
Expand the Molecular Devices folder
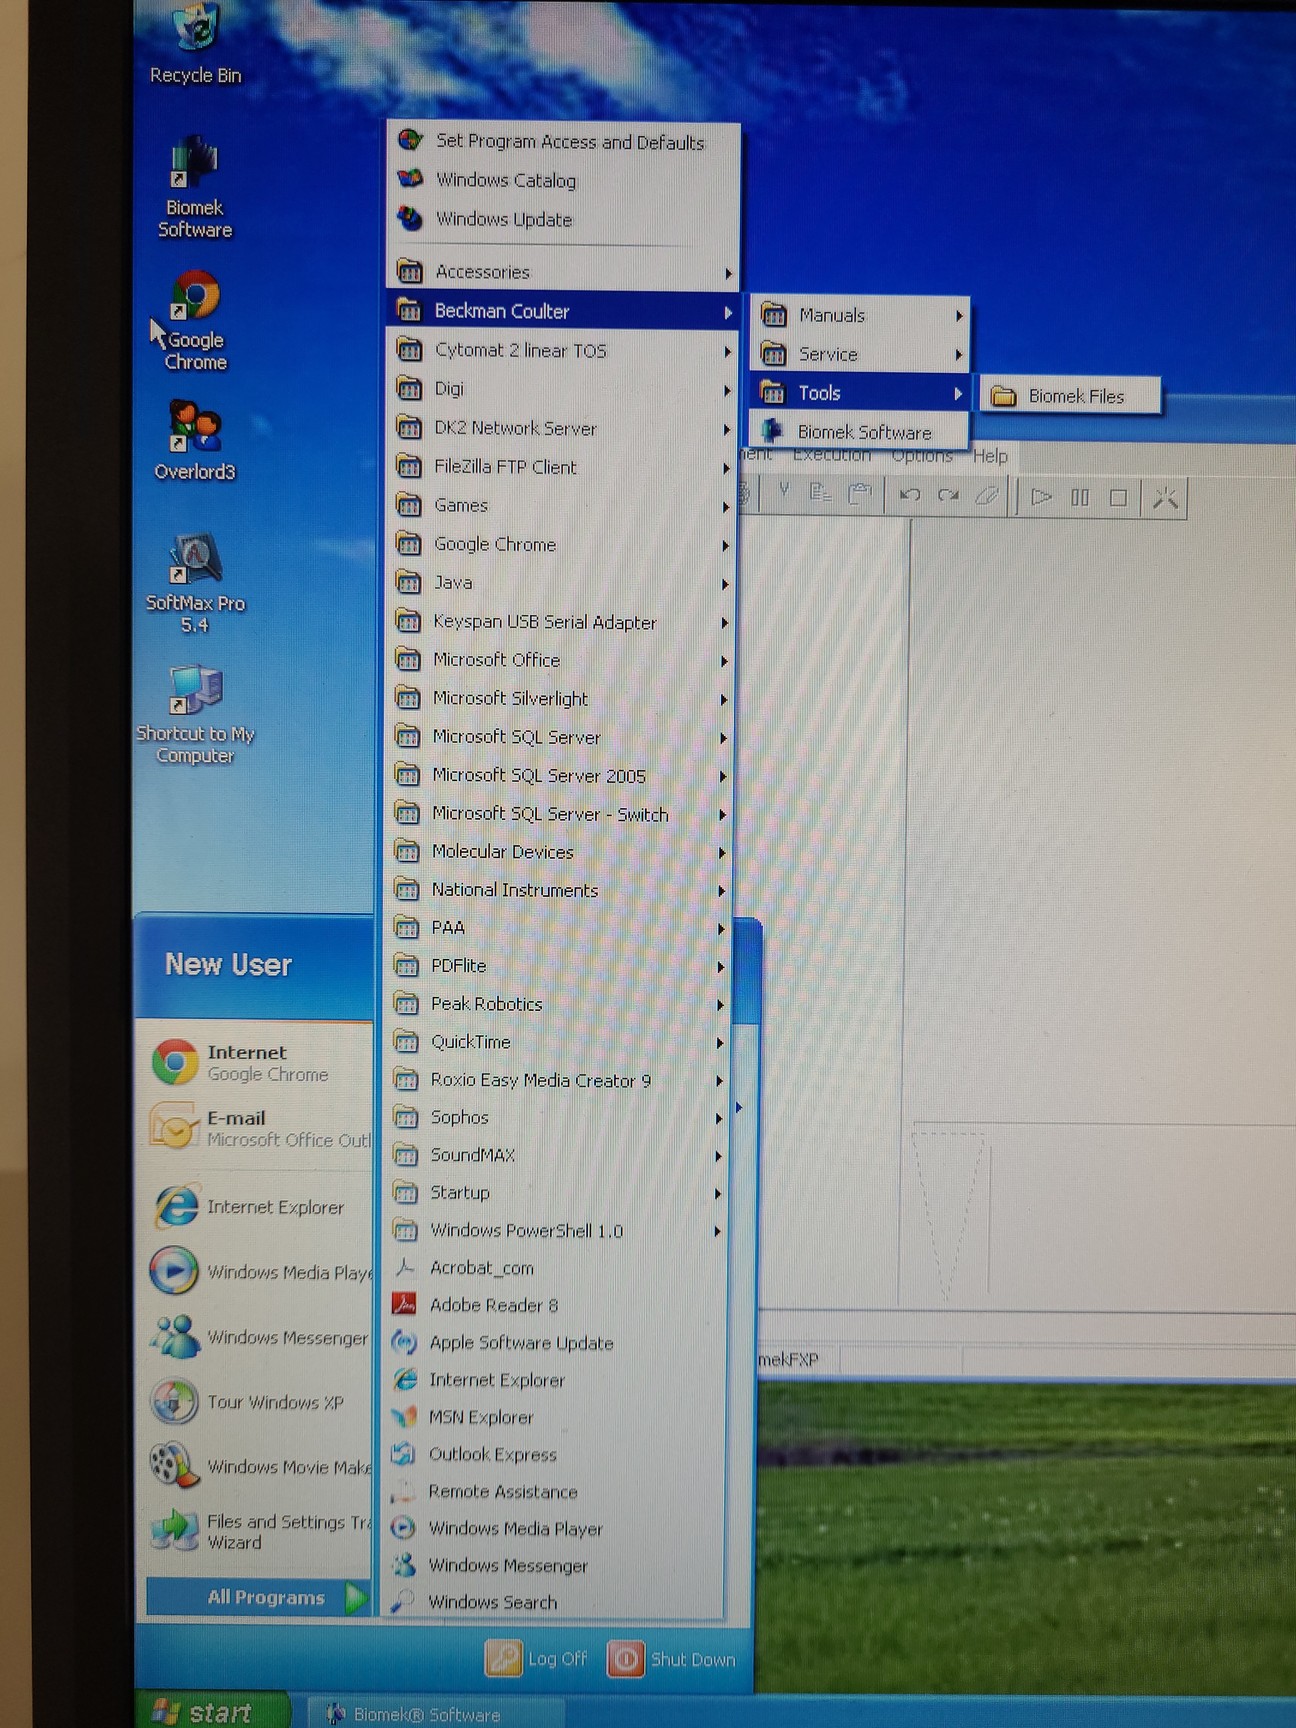(558, 852)
